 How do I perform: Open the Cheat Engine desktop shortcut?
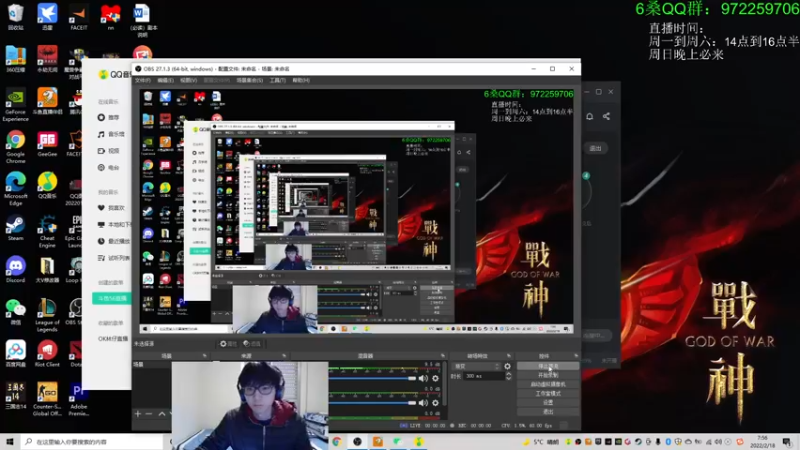point(47,231)
